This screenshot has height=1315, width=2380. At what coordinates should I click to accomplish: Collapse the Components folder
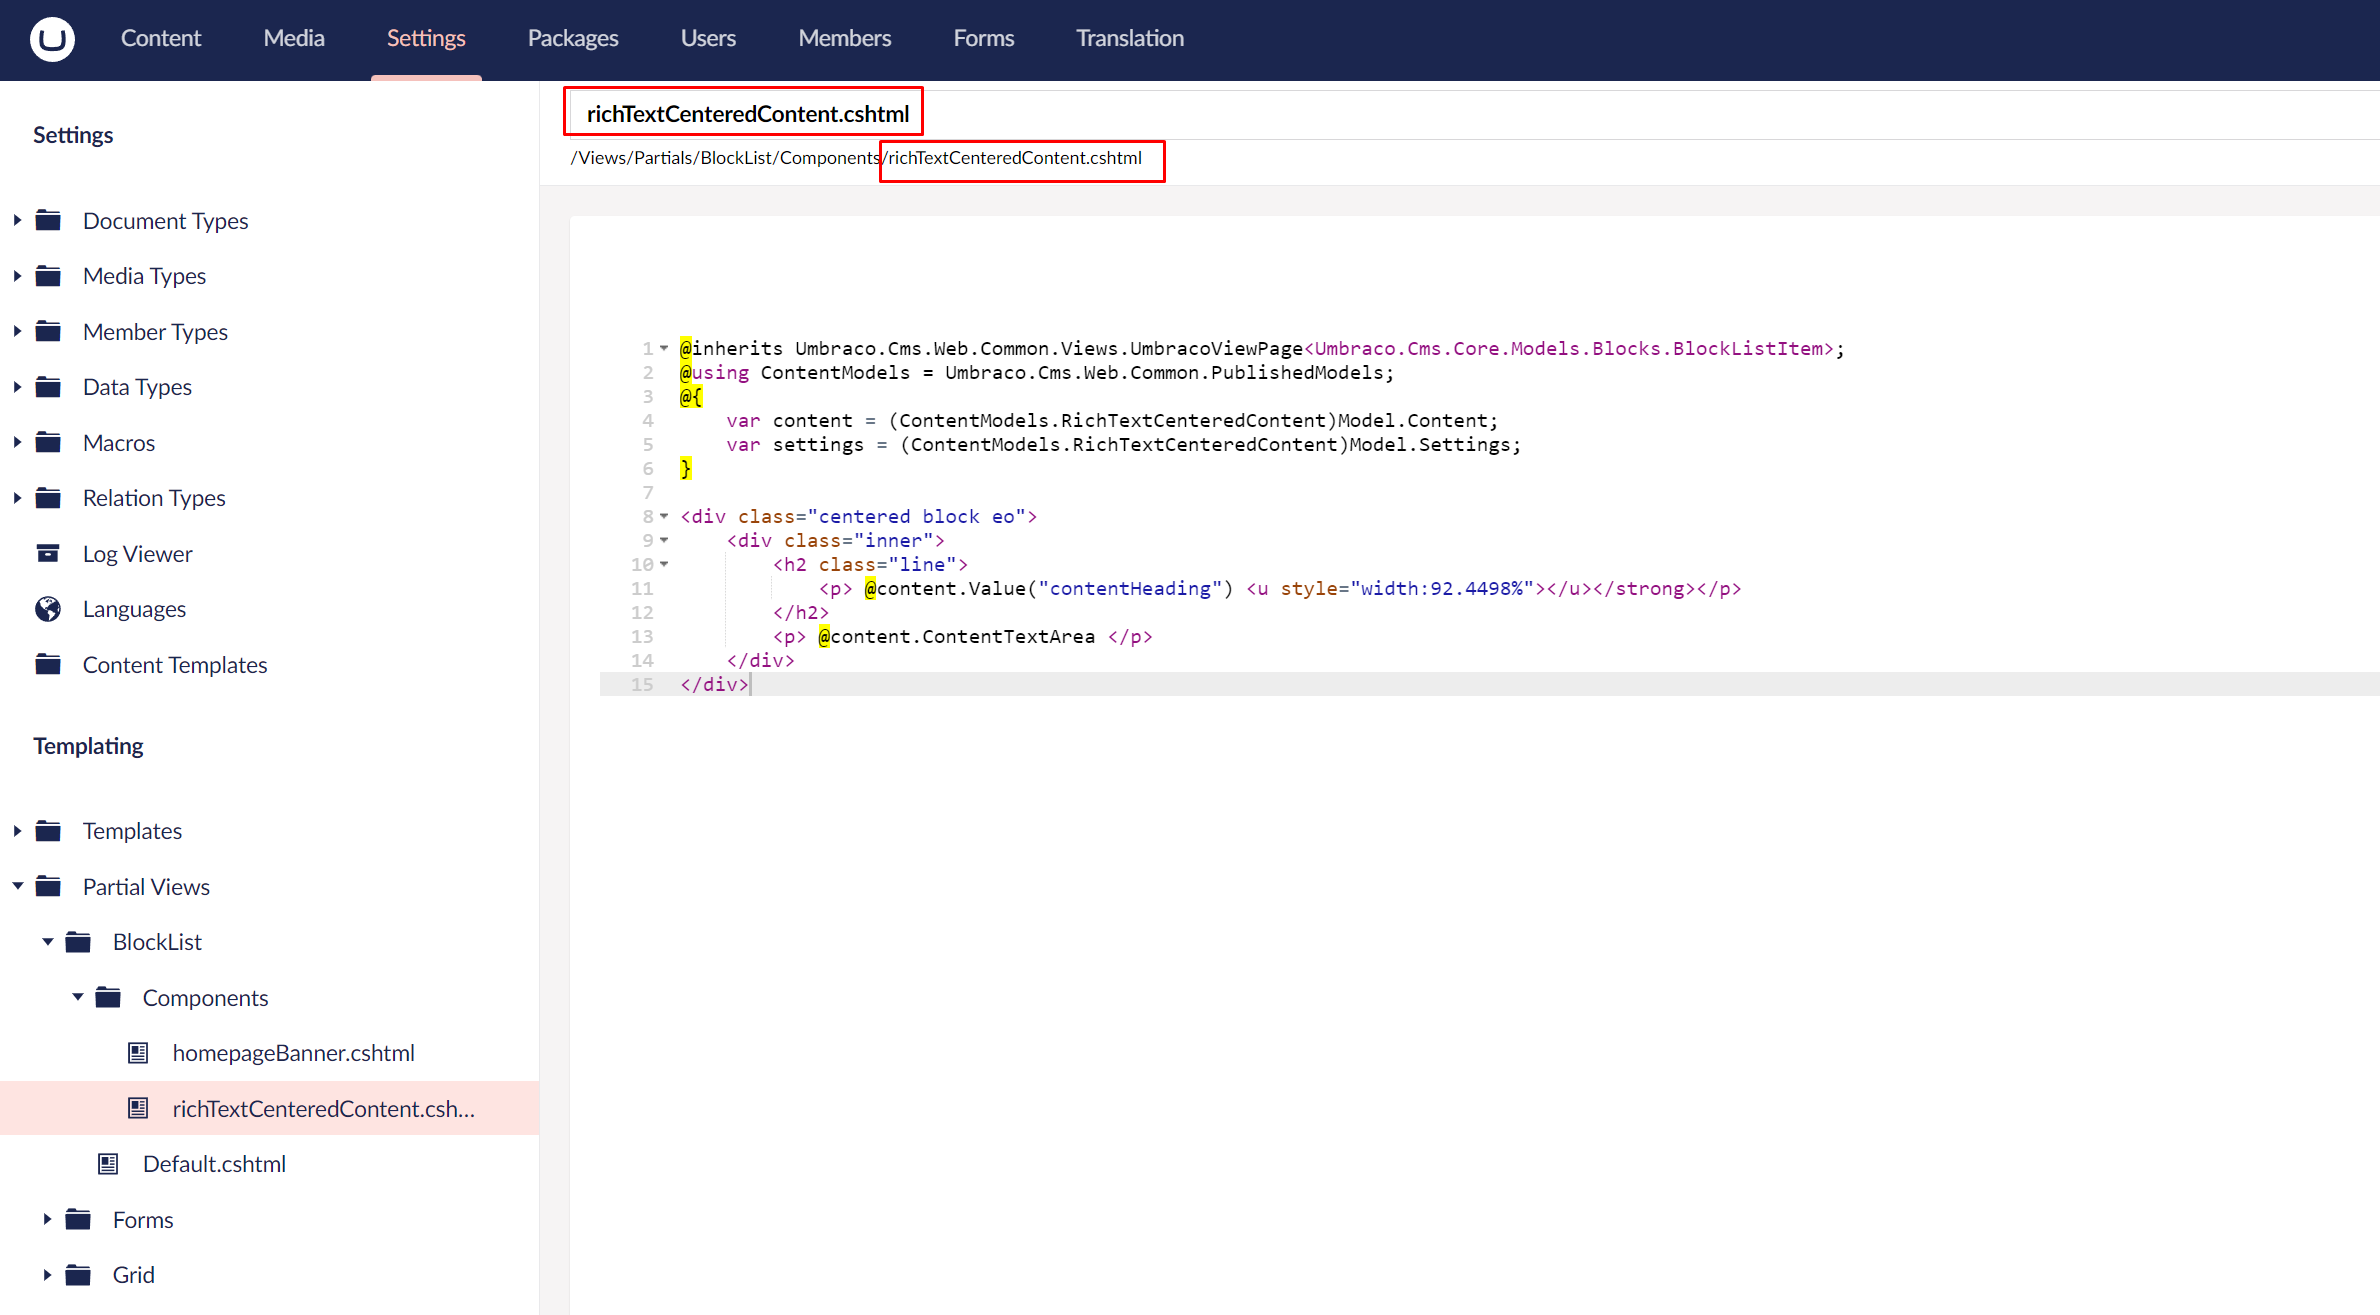coord(77,997)
